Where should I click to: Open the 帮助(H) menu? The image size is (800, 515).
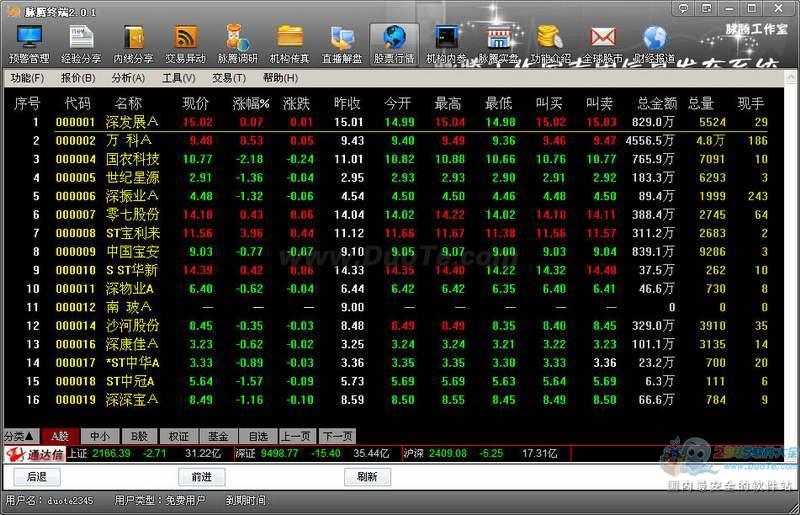[x=280, y=78]
